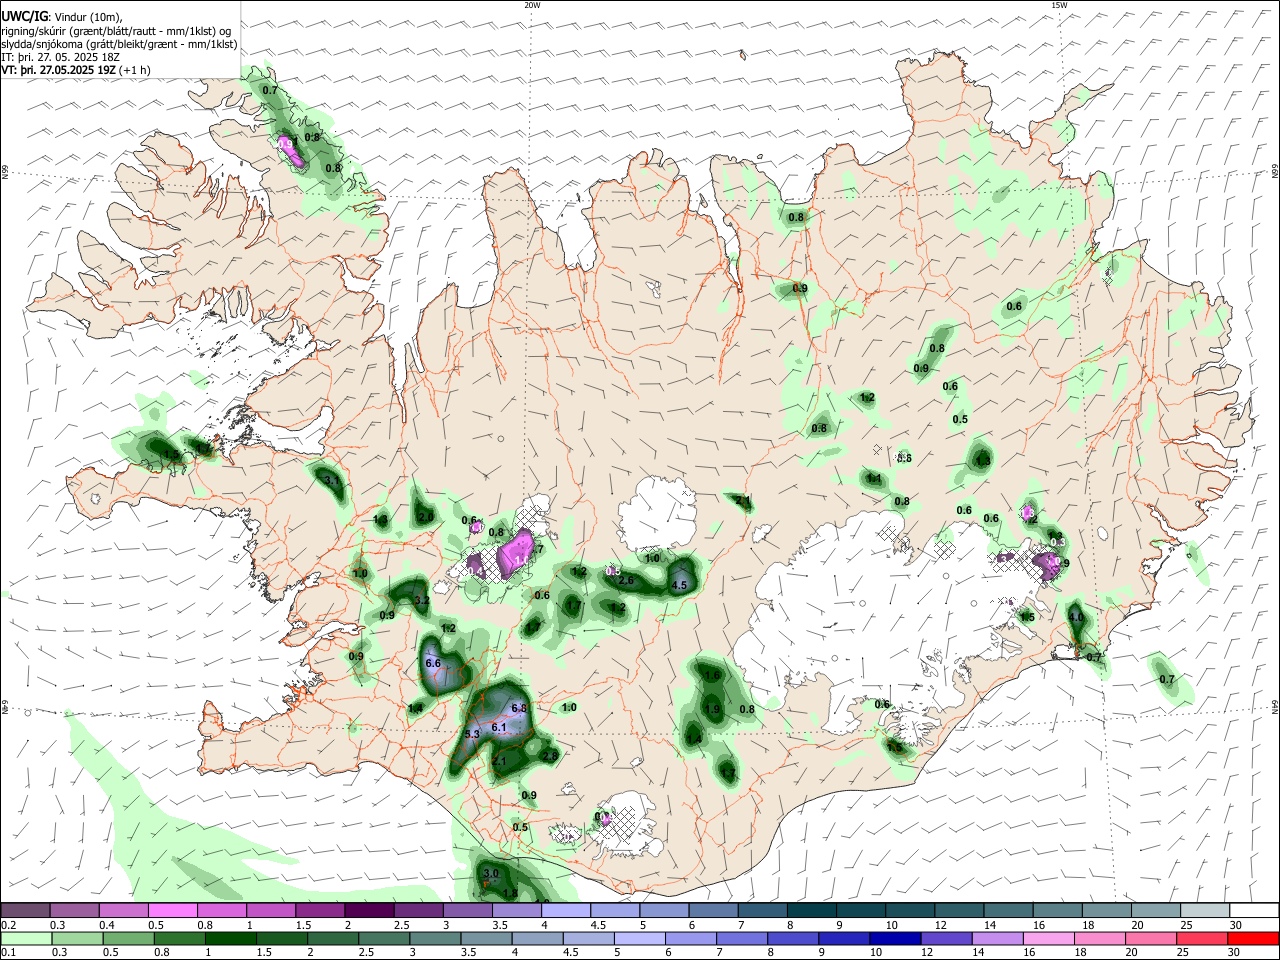Image resolution: width=1280 pixels, height=960 pixels.
Task: Click the 0.4 label on the snow legend
Action: click(107, 925)
